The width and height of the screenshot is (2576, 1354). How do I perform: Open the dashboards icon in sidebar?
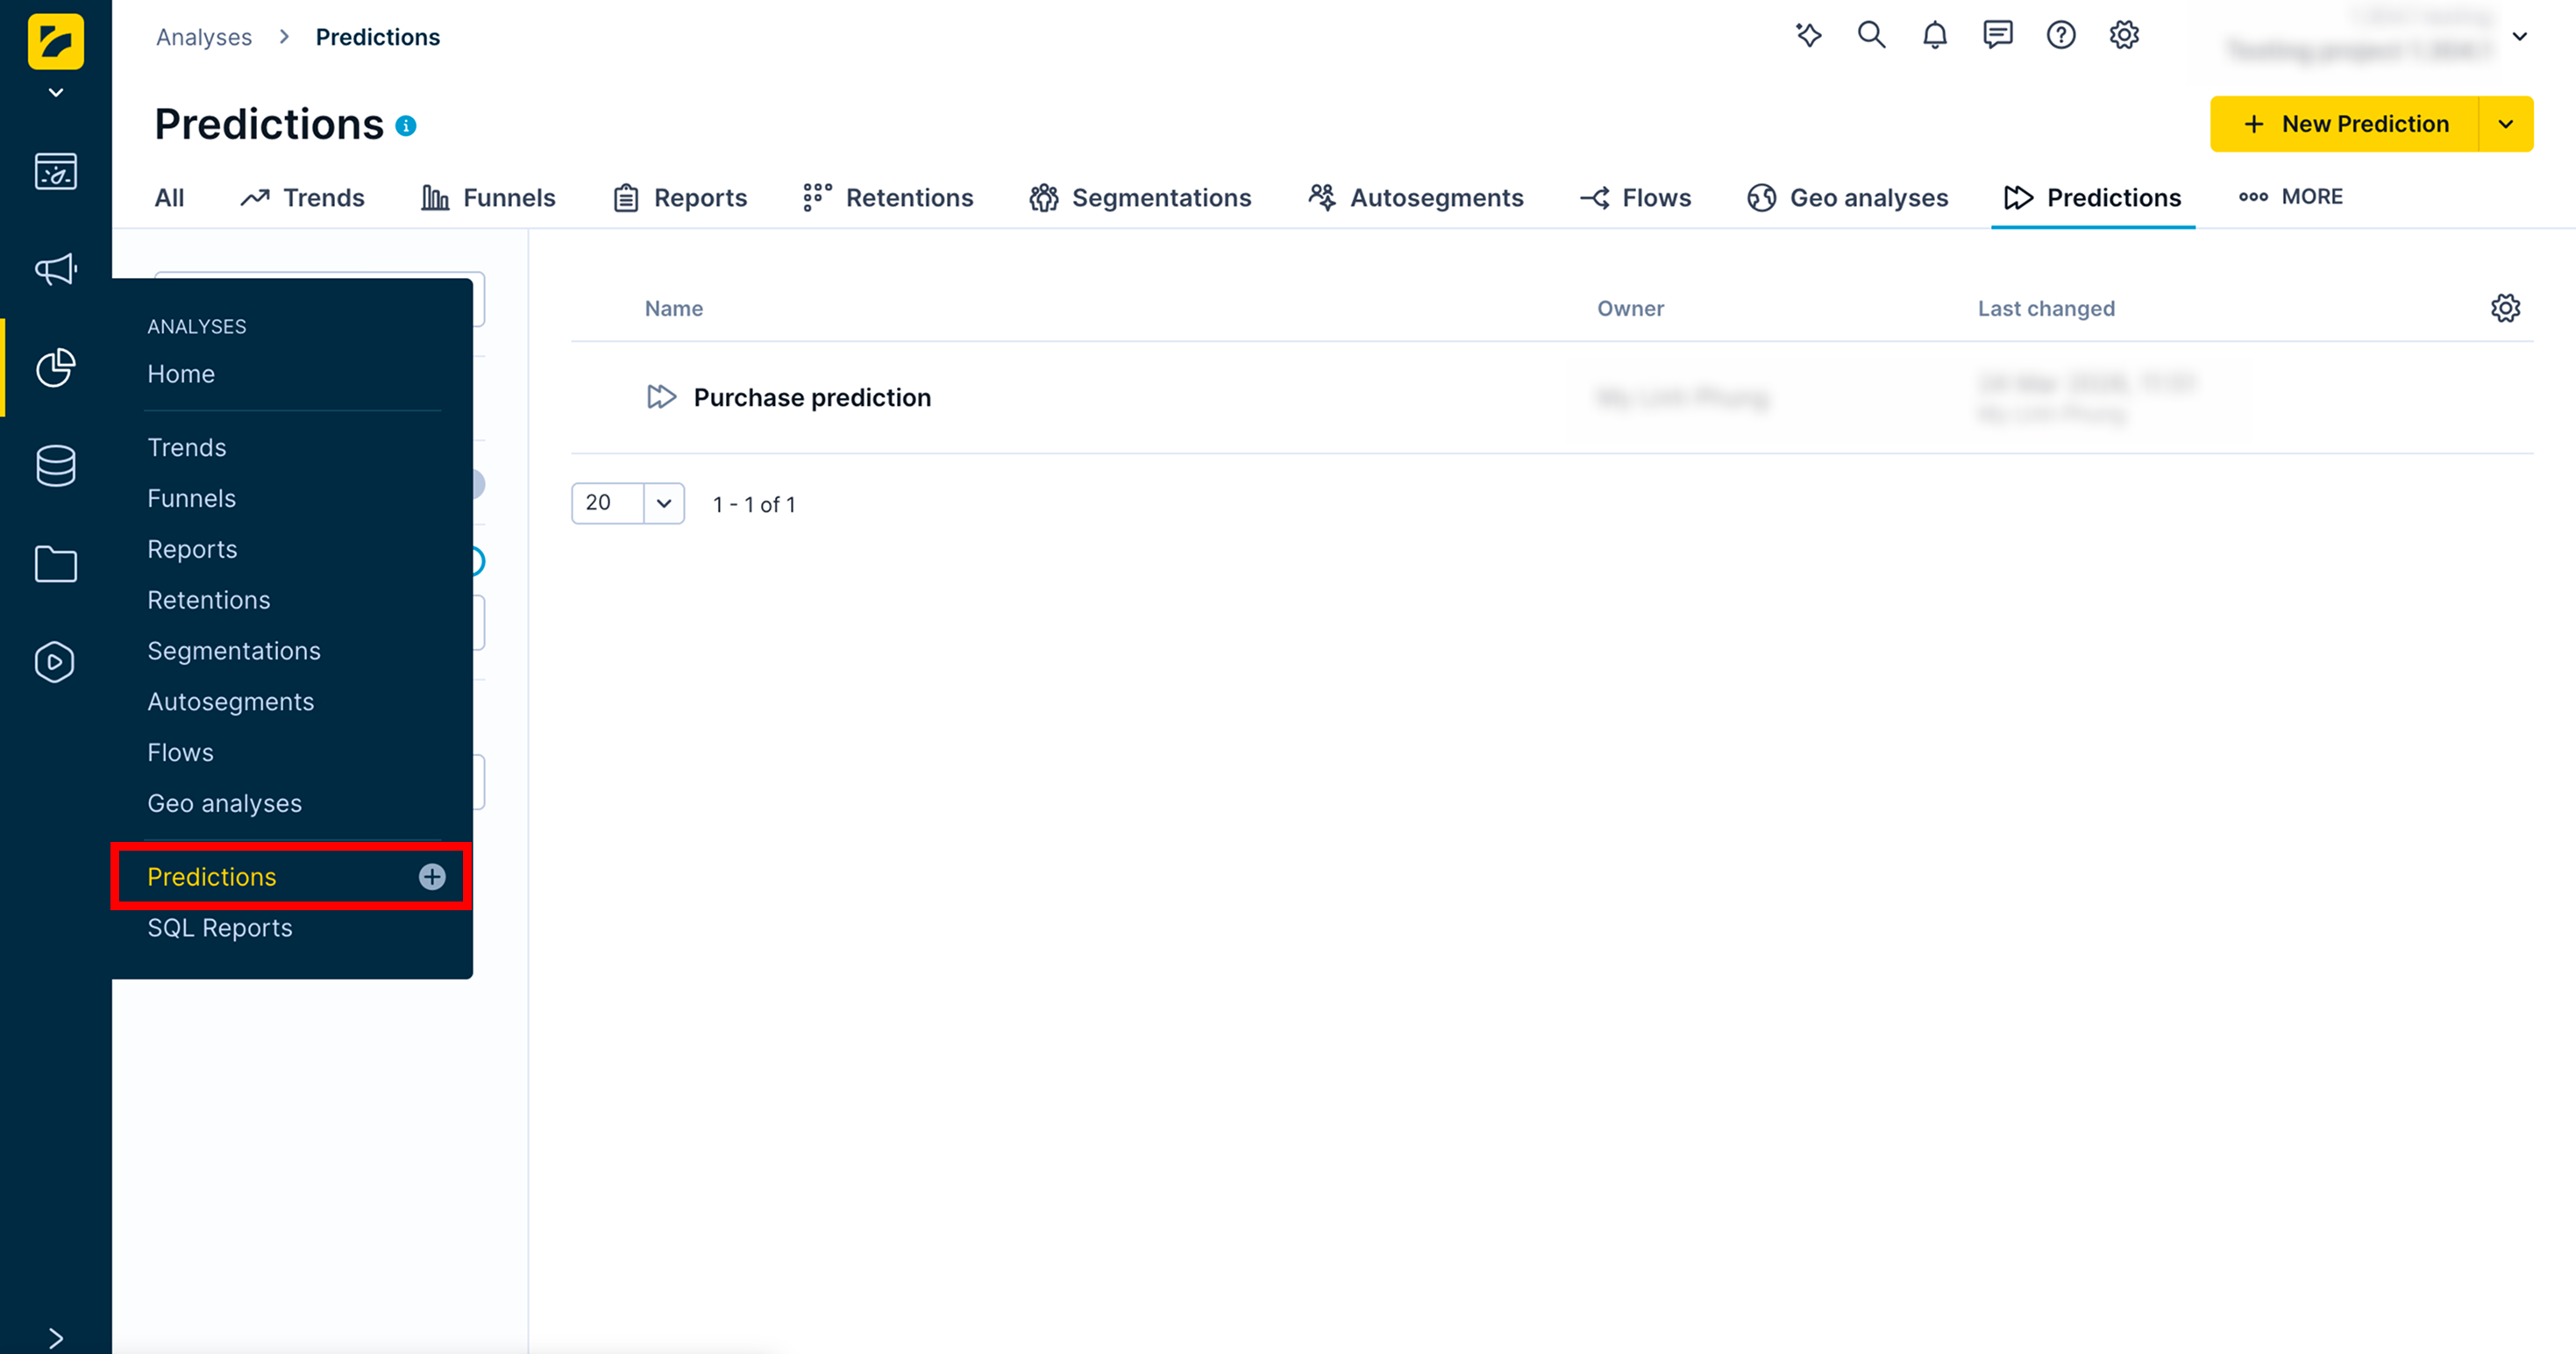tap(55, 172)
